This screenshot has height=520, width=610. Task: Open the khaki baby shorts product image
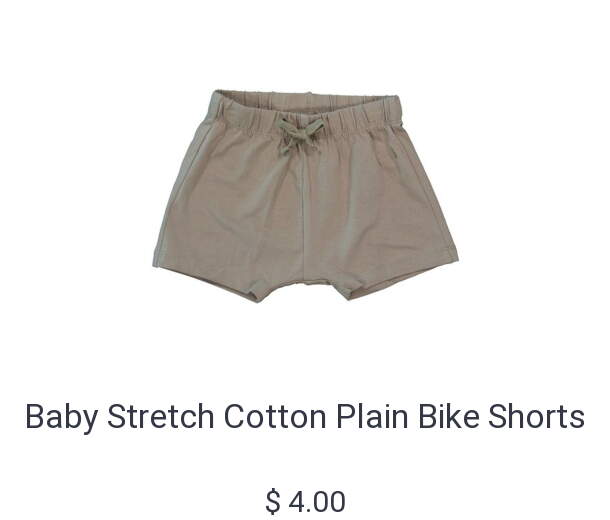[x=305, y=196]
